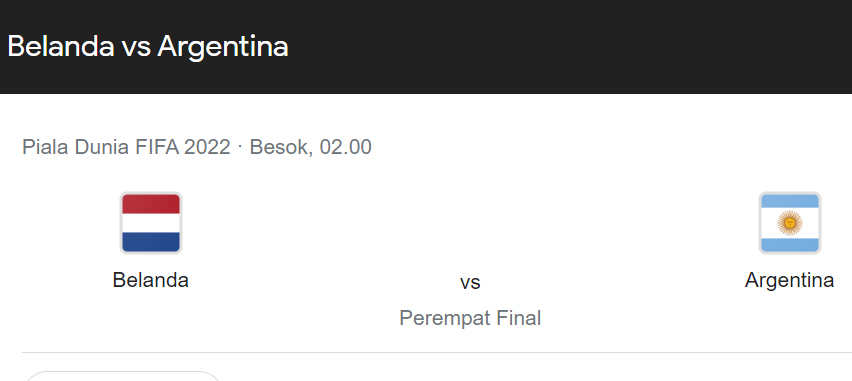Click the Netherlands flag icon
Viewport: 852px width, 381px height.
tap(151, 223)
